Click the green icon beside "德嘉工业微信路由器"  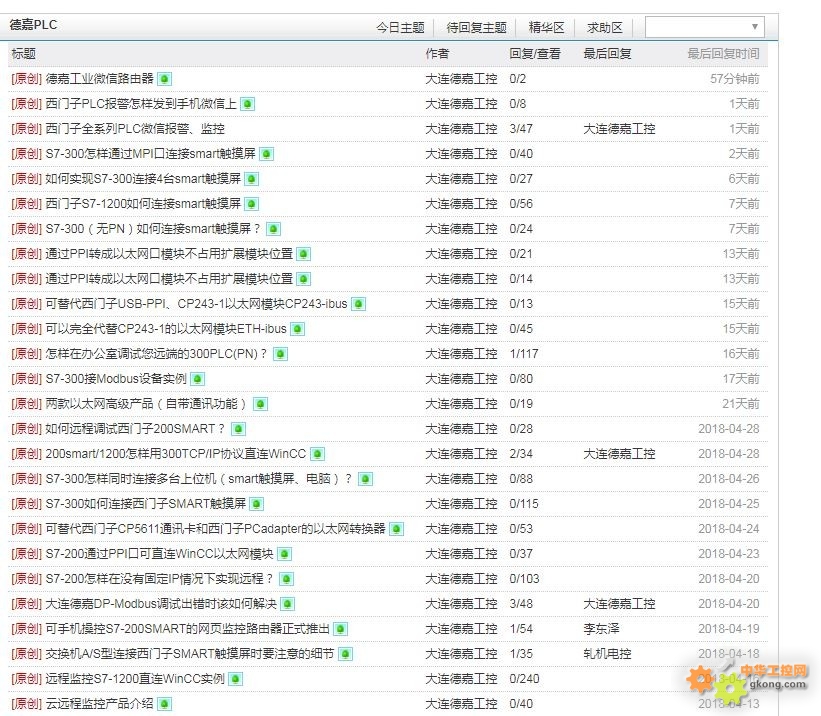click(164, 79)
